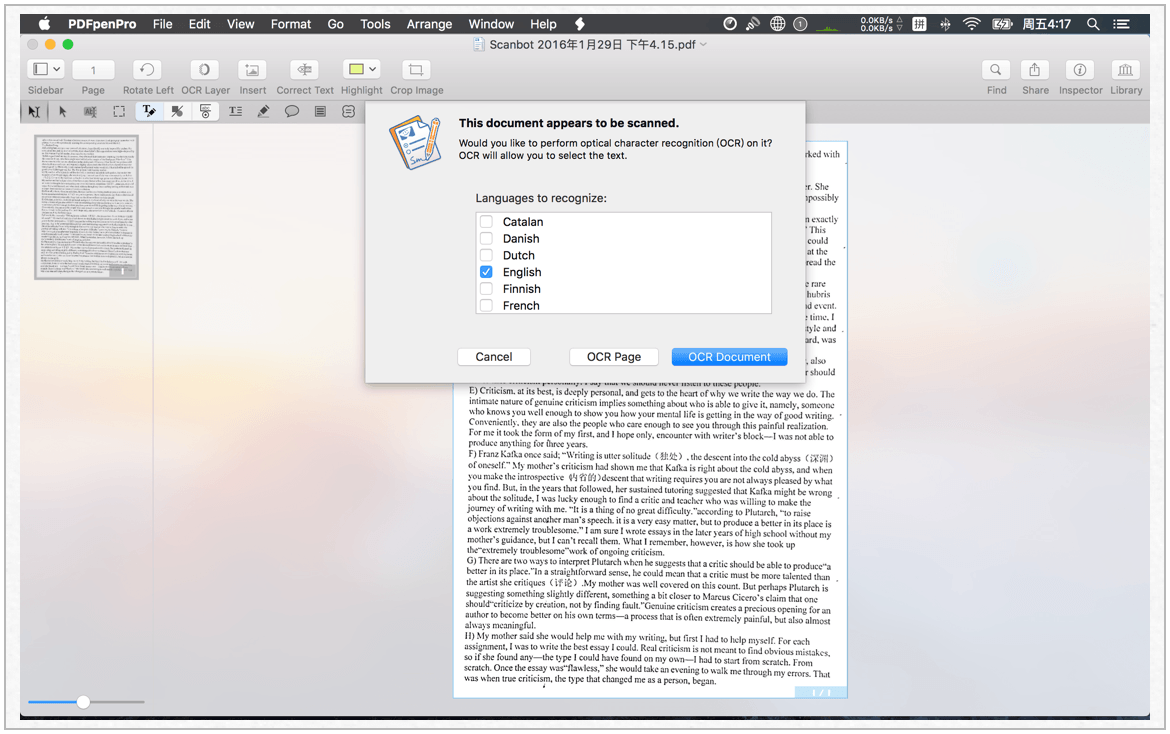Open the File menu
This screenshot has height=734, width=1170.
point(163,24)
